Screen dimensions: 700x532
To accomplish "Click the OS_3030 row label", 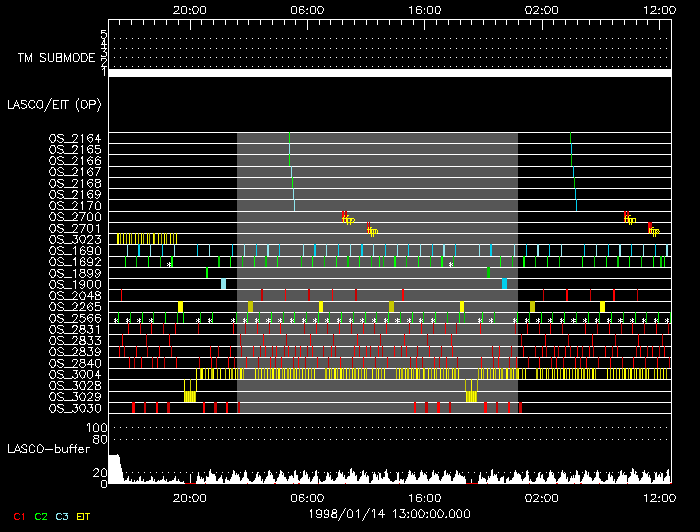I will click(x=75, y=408).
